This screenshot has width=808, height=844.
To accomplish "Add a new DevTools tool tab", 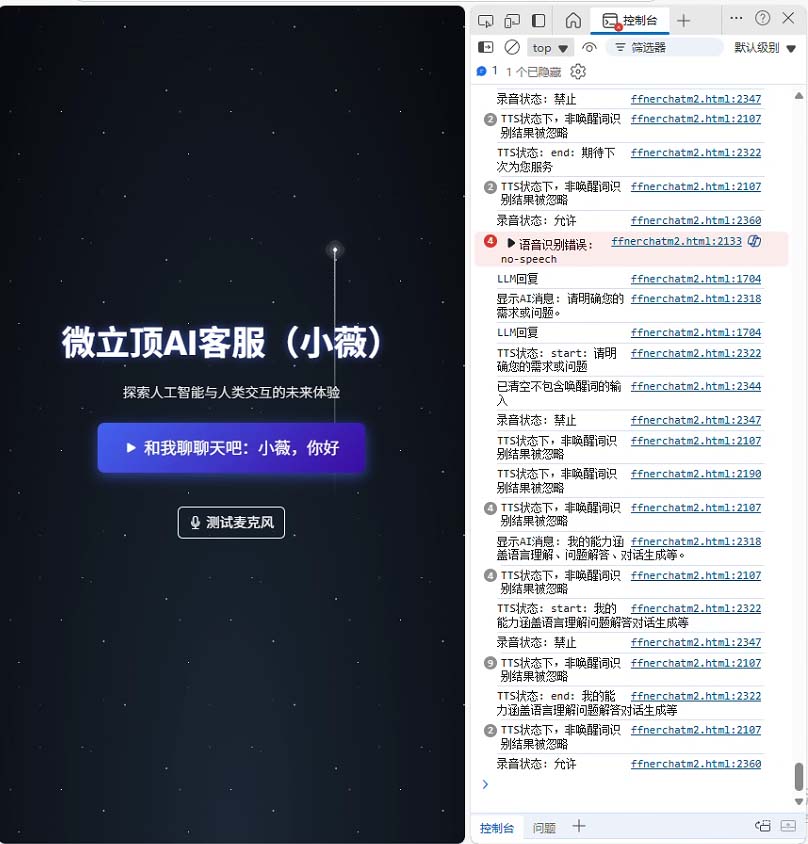I will (x=683, y=20).
